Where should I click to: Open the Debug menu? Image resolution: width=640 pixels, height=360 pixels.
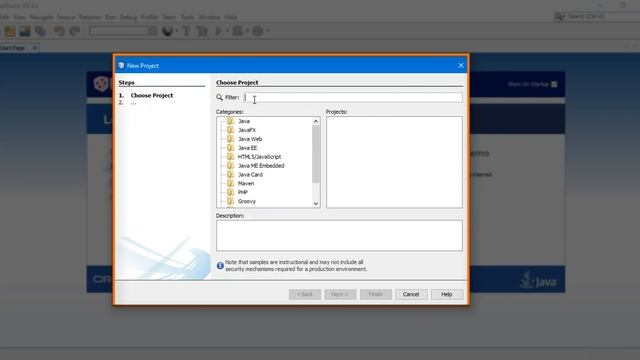coord(128,18)
